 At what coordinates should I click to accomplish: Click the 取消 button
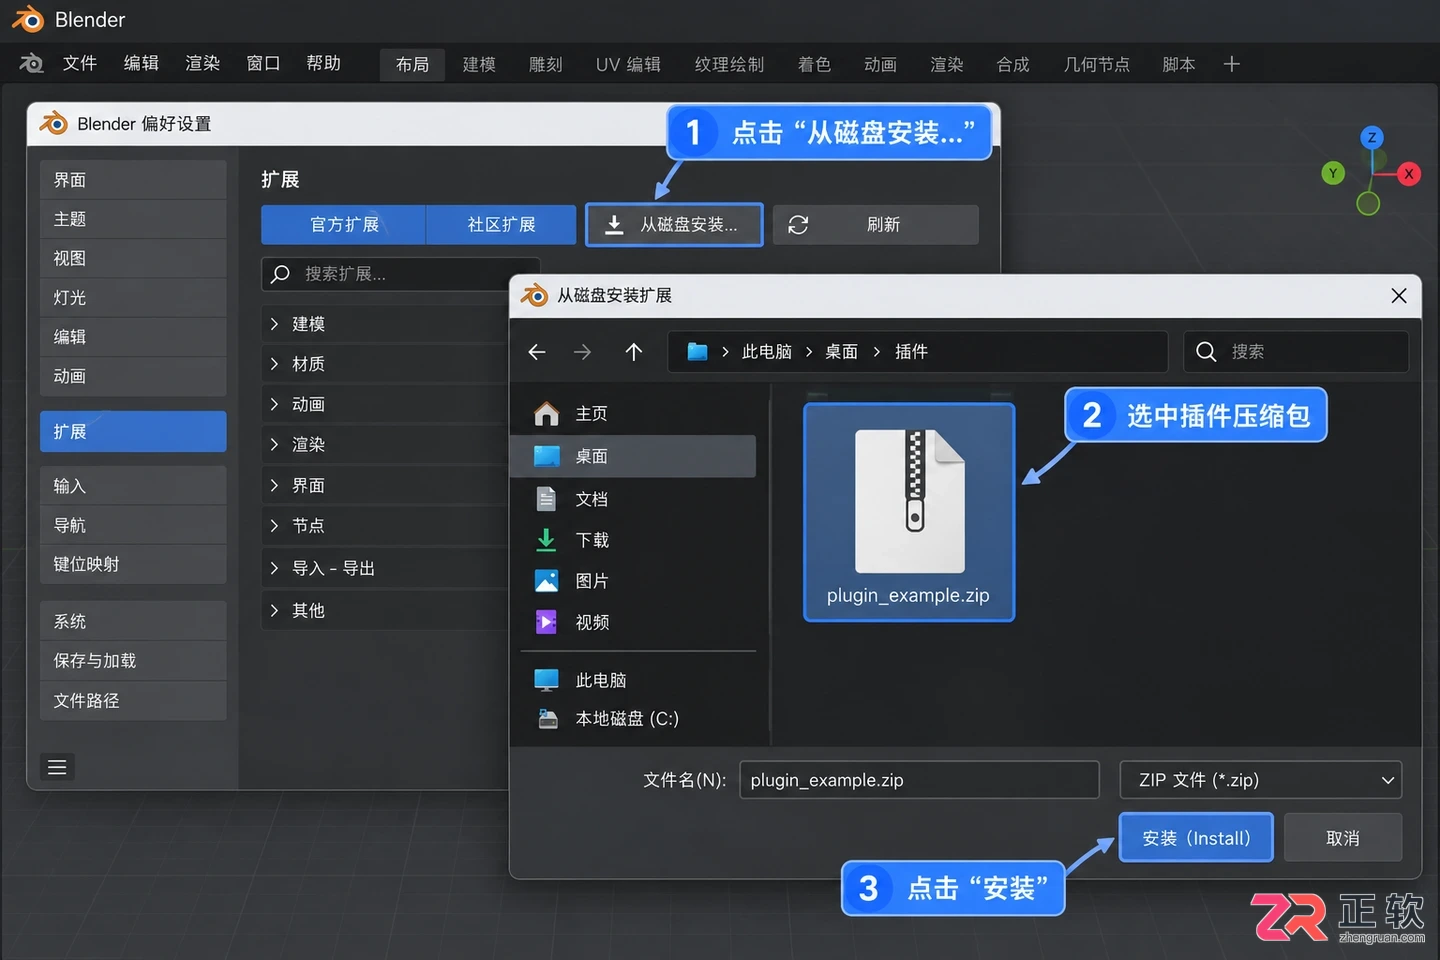tap(1343, 838)
